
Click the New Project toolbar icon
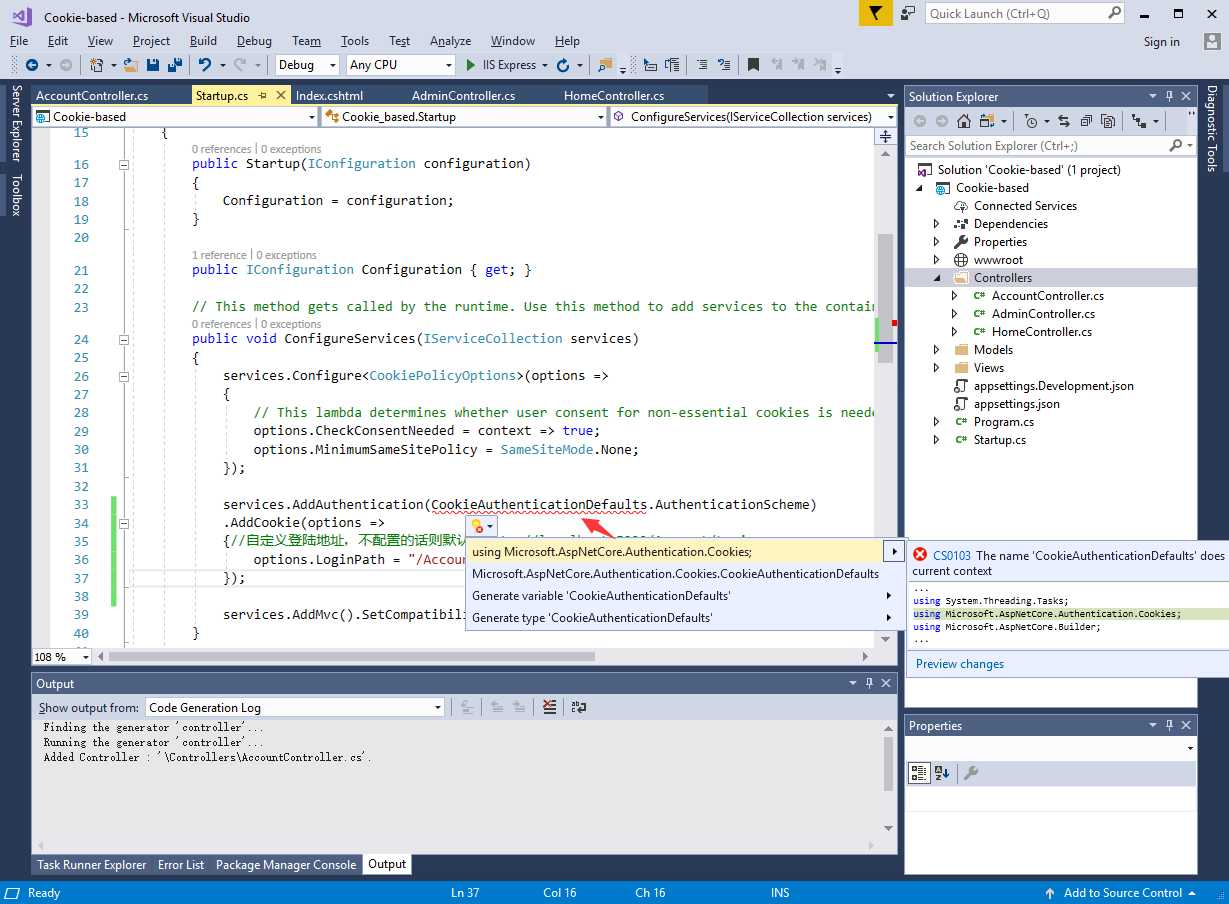[97, 65]
